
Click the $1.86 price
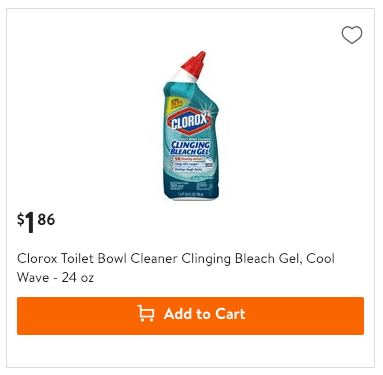pyautogui.click(x=36, y=222)
